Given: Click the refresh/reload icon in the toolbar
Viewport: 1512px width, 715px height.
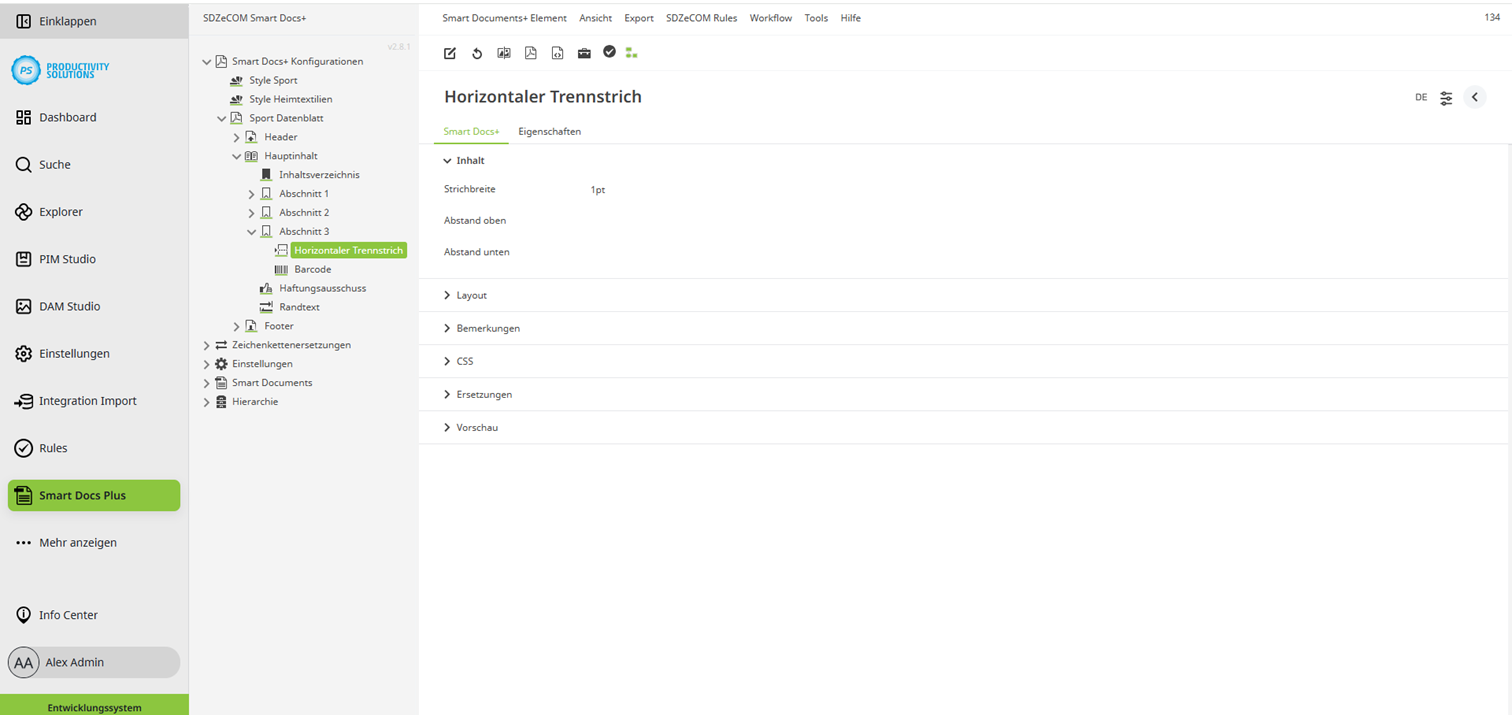Looking at the screenshot, I should tap(477, 53).
